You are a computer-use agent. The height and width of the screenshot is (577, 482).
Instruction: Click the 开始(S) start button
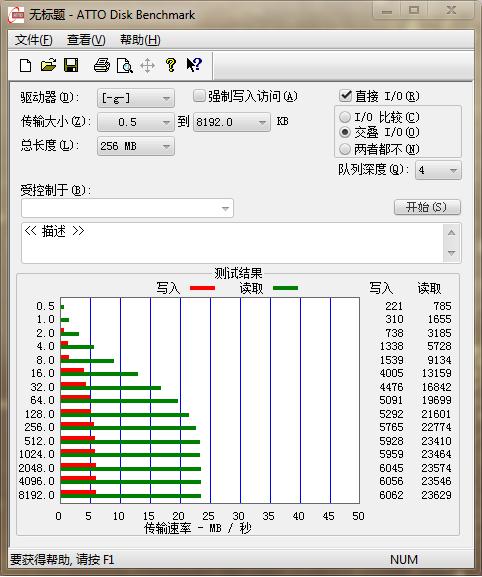coord(427,207)
